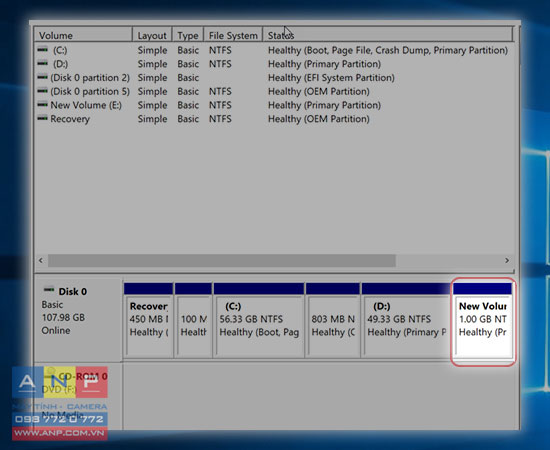Select the Disk 0 partition 2 drive icon
550x450 pixels.
pyautogui.click(x=42, y=77)
